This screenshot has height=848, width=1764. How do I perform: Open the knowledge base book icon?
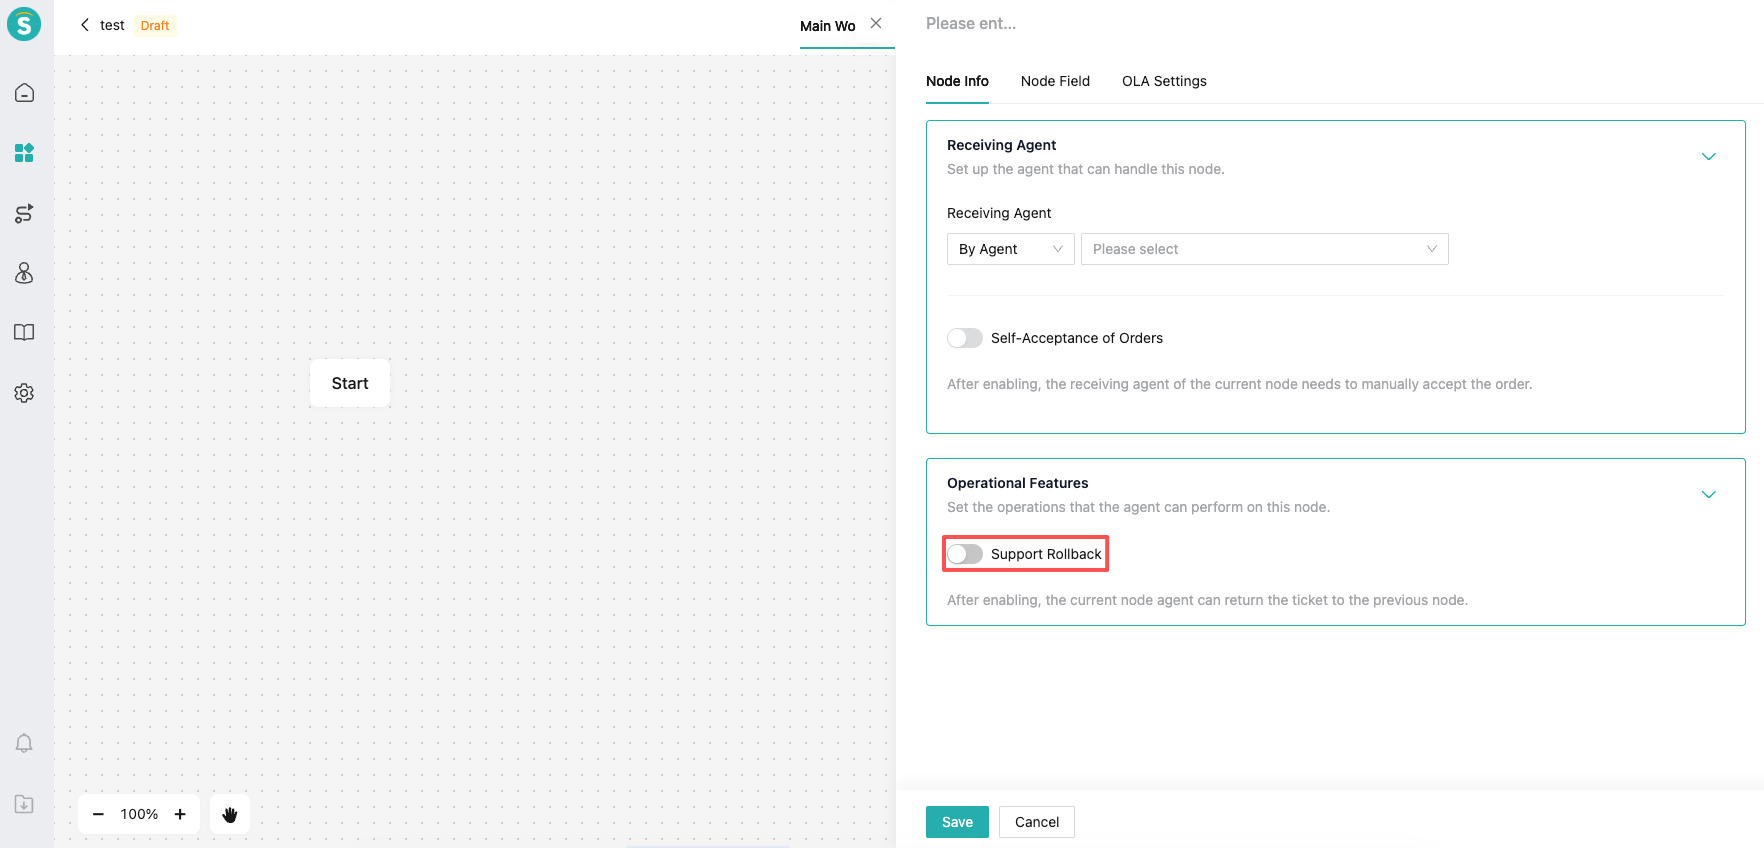(24, 333)
